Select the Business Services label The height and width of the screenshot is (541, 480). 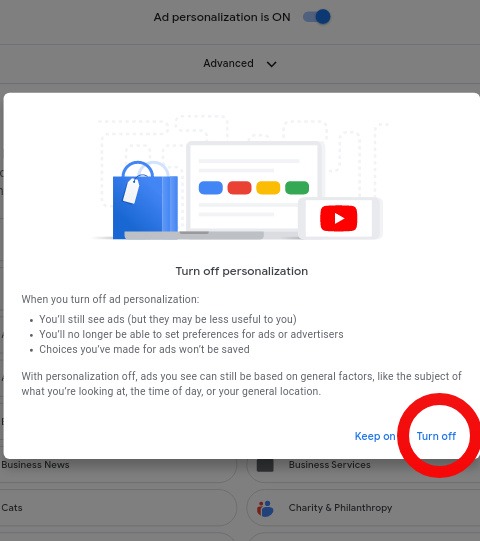click(330, 465)
